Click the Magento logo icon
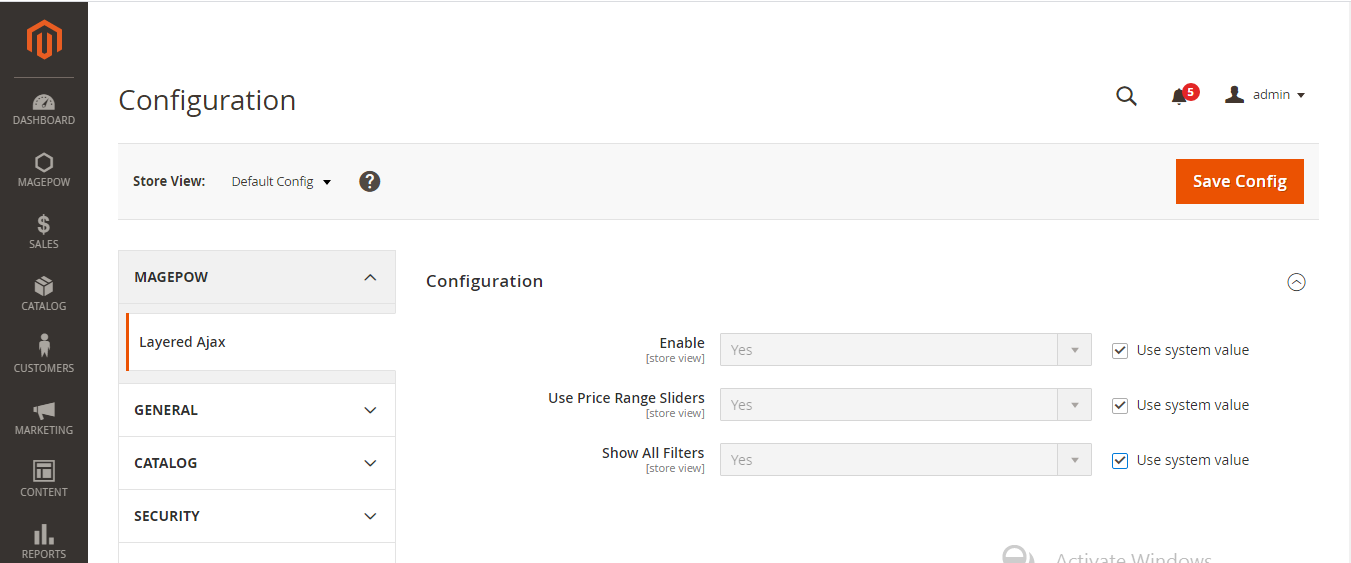 (44, 39)
